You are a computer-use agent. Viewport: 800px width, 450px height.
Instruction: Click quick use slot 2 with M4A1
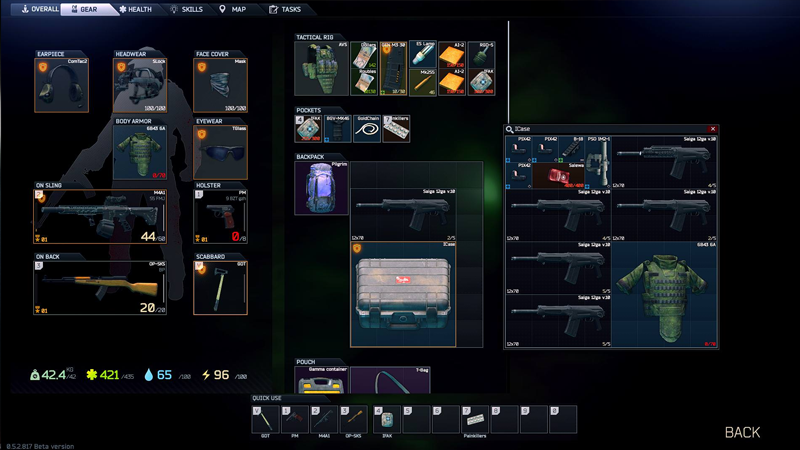[x=324, y=419]
